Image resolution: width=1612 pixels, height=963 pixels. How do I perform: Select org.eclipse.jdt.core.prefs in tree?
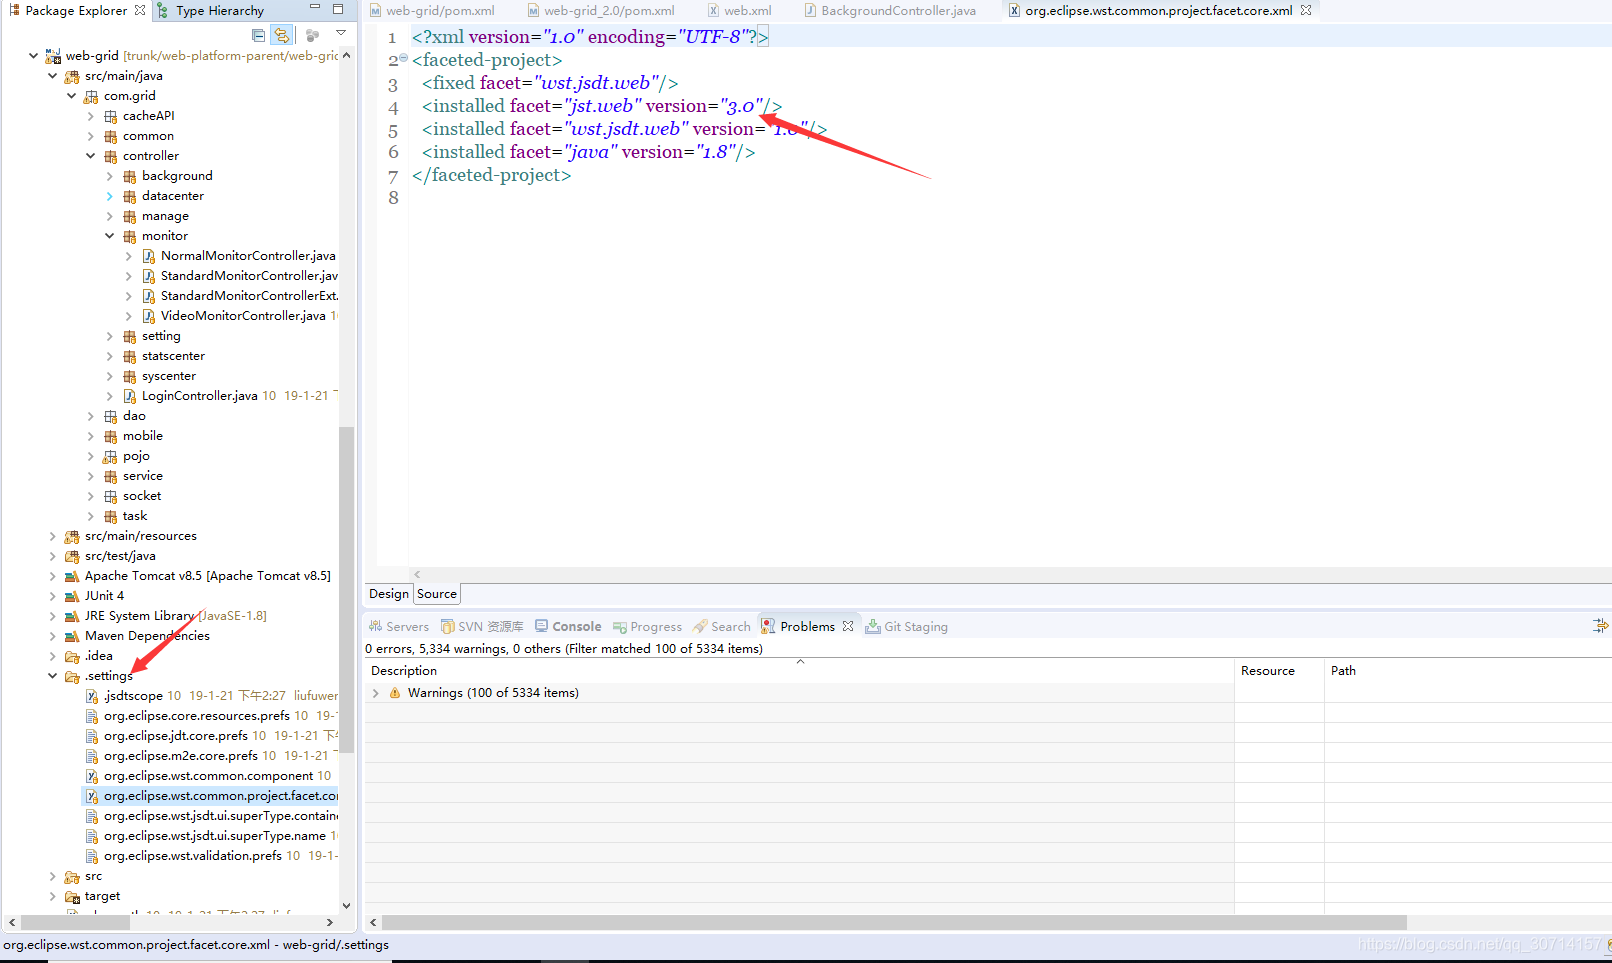click(x=180, y=735)
